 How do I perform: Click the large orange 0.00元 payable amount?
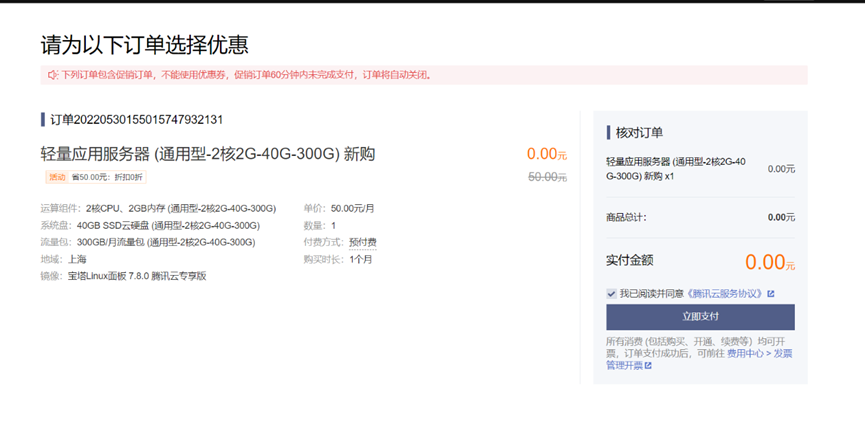click(x=770, y=262)
